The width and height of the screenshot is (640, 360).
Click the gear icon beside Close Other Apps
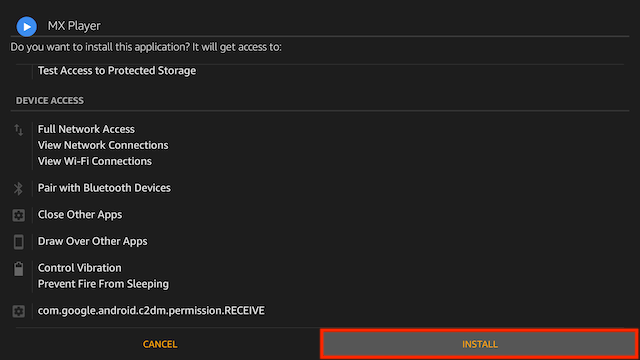point(18,215)
